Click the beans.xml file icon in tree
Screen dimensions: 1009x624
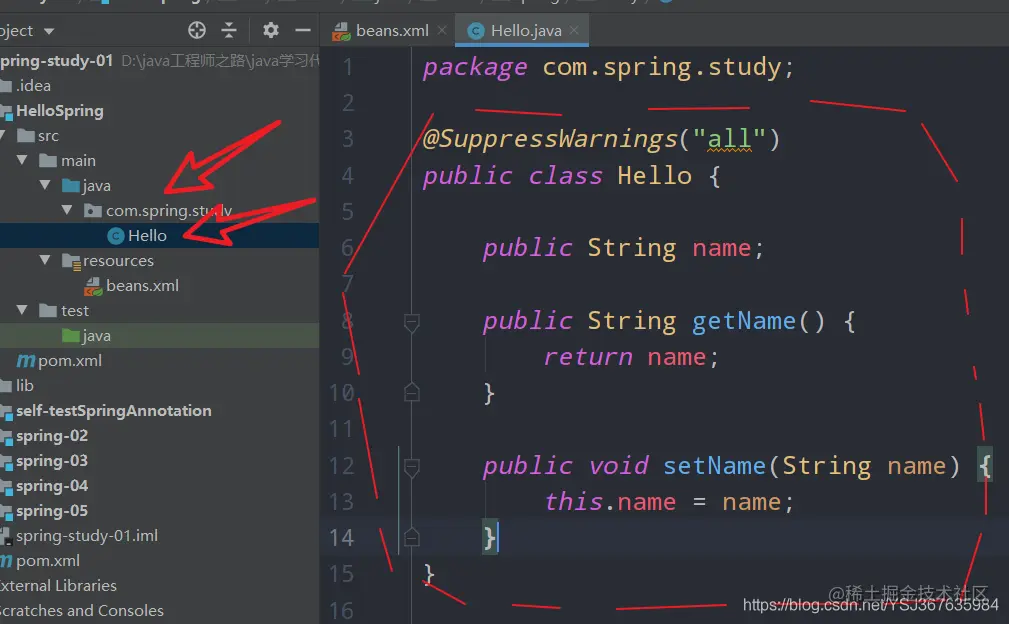click(93, 286)
